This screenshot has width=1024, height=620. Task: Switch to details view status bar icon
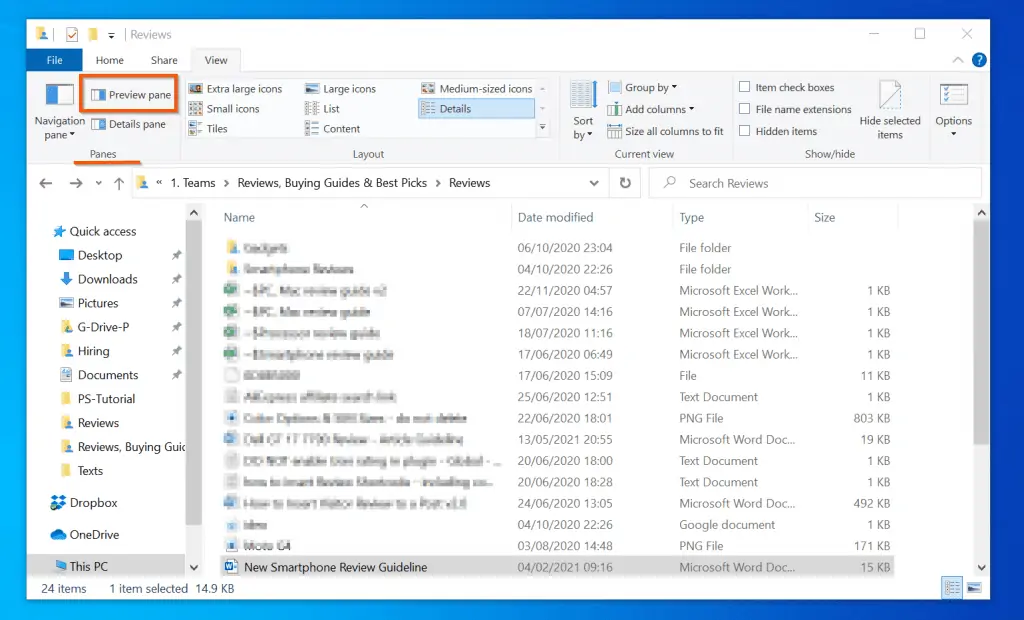[x=953, y=588]
